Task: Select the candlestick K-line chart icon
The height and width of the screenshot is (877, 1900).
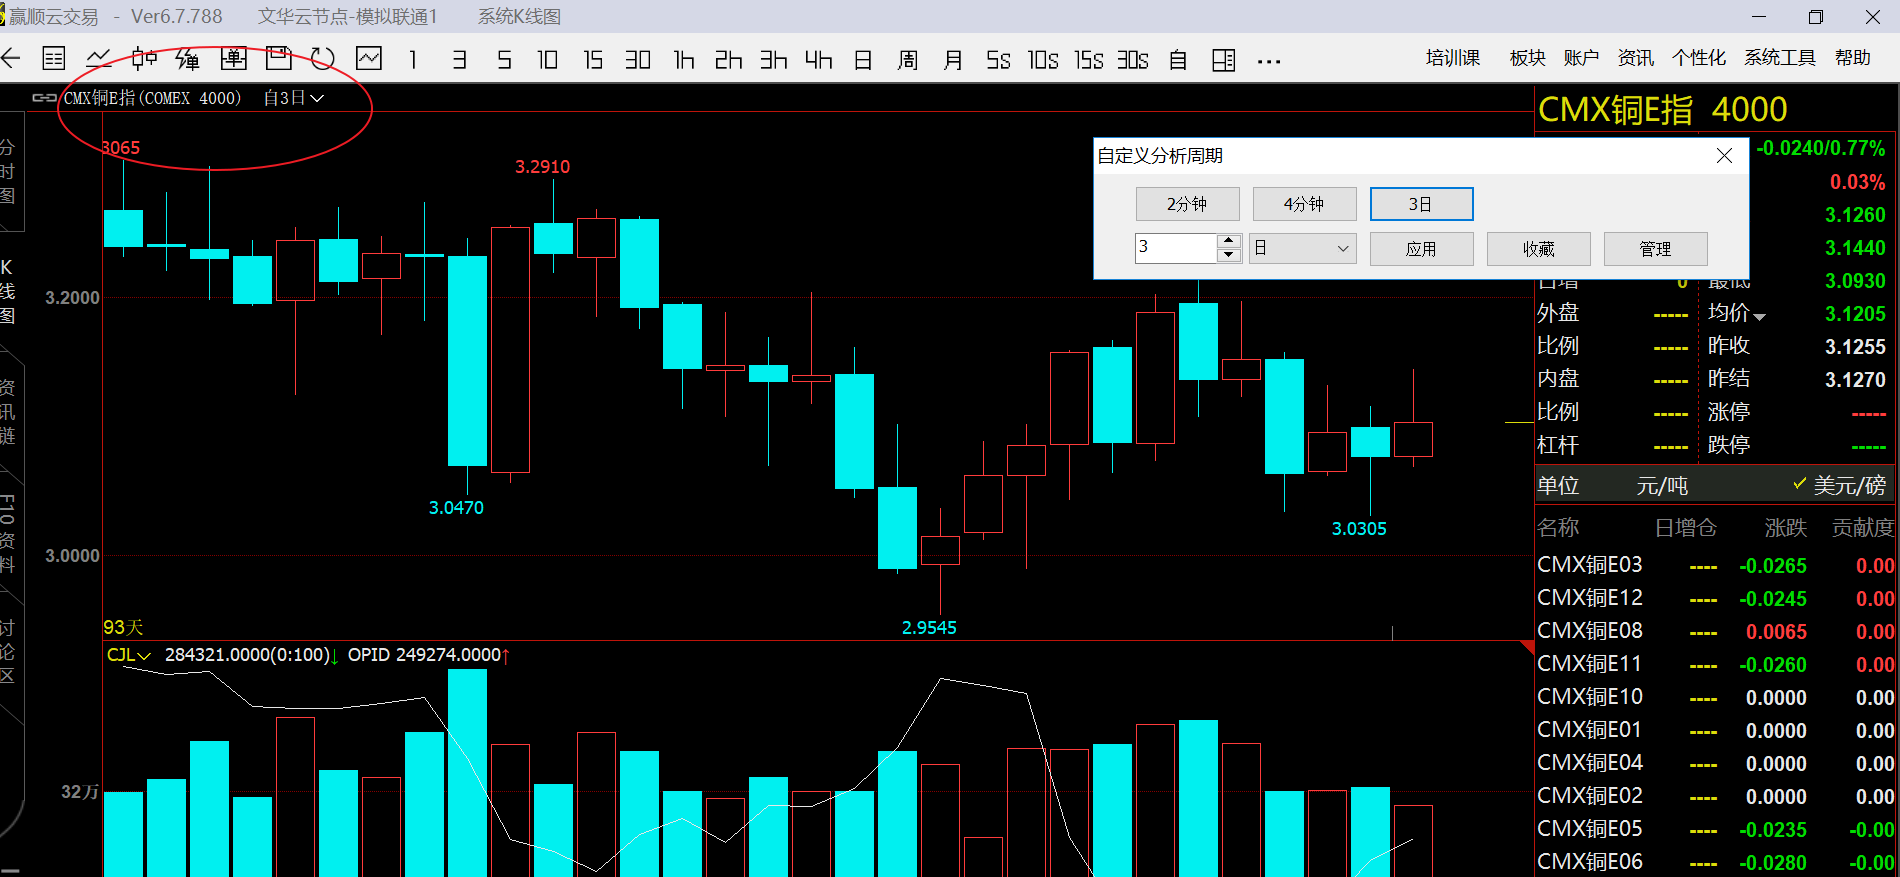Action: point(144,59)
